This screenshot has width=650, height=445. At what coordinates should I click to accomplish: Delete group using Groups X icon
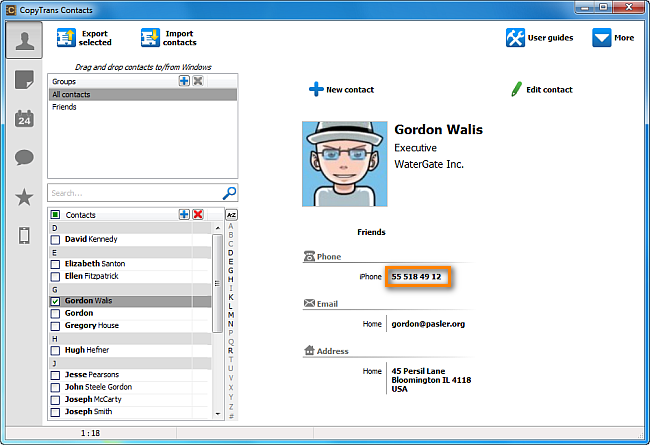coord(198,81)
